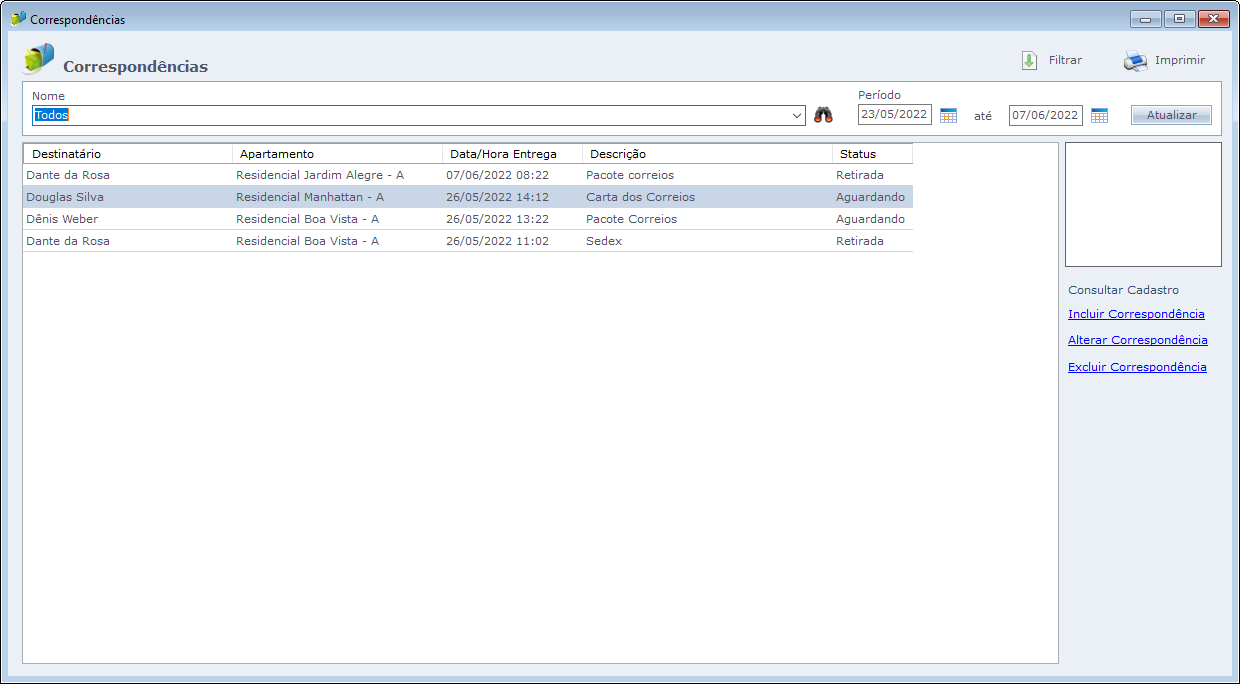Click the green Filtrar arrow icon

click(x=1029, y=61)
